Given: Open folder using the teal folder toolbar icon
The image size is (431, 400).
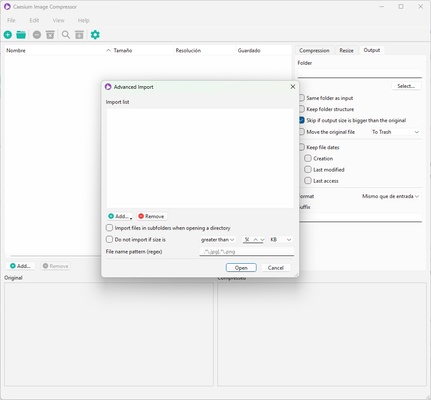Looking at the screenshot, I should [x=21, y=34].
